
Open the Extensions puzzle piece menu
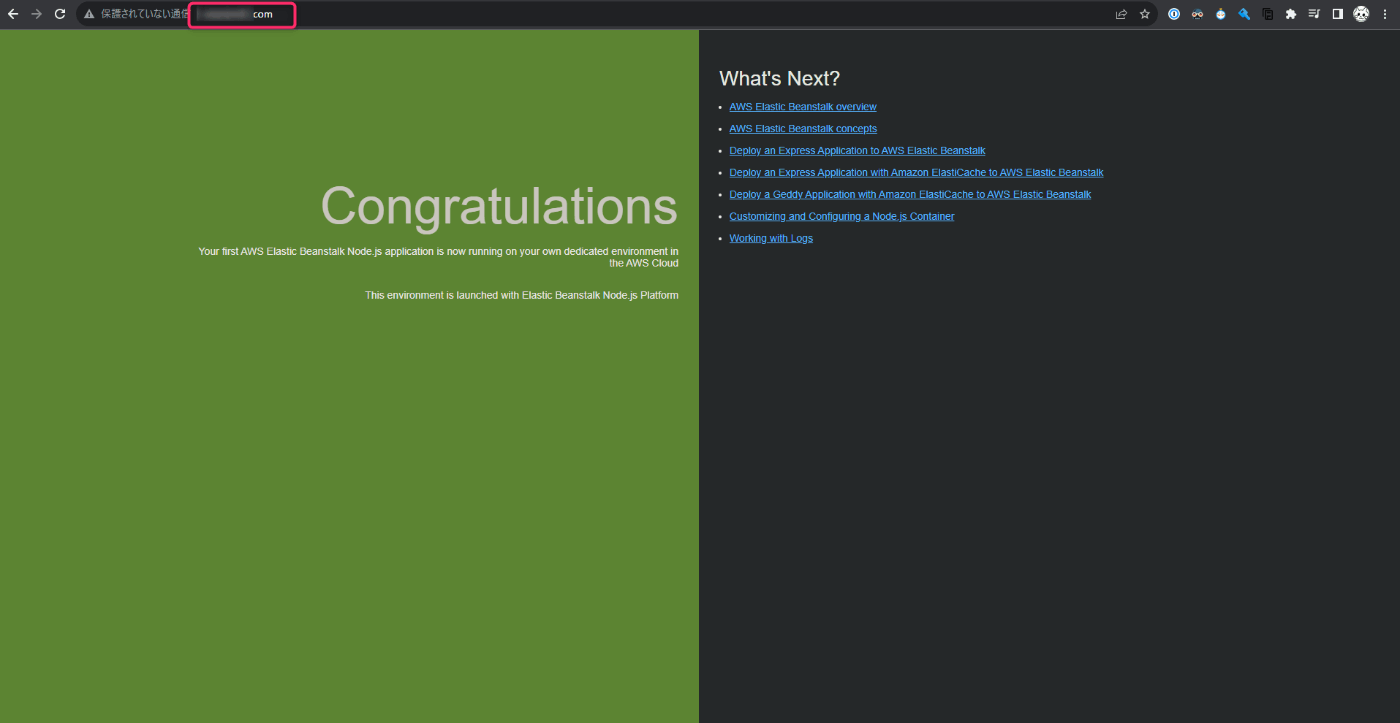pos(1291,14)
